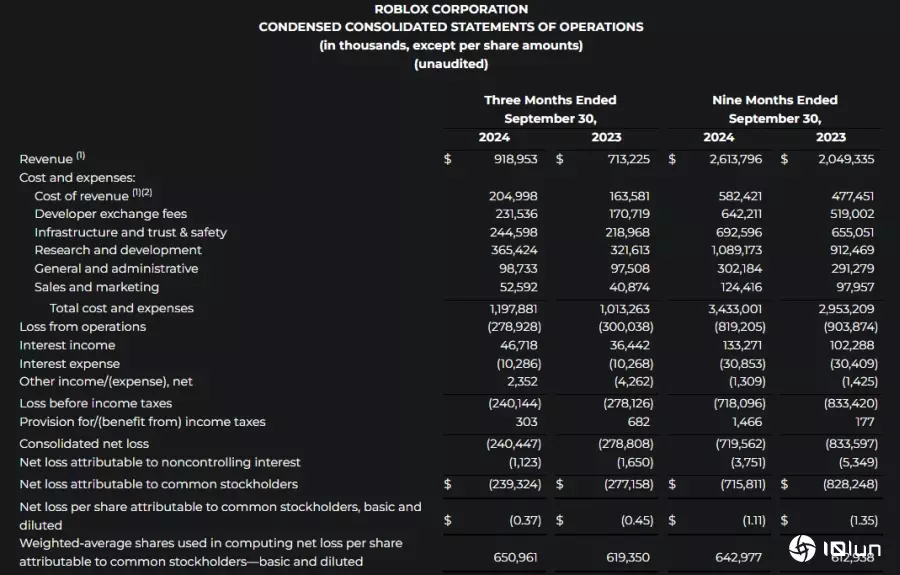Click revenue value 713,225
This screenshot has width=900, height=575.
(629, 159)
